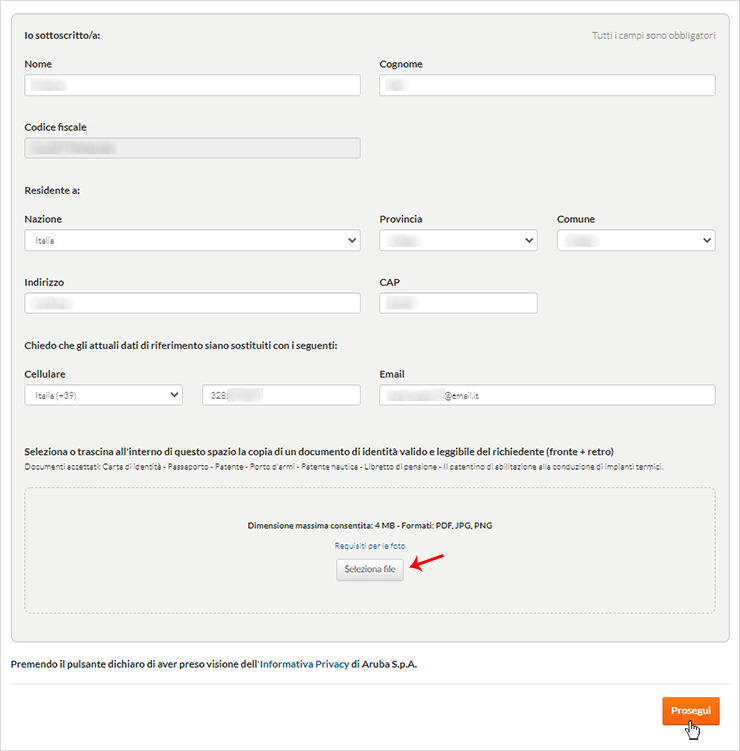Open the Nazione dropdown showing Italia
This screenshot has width=740, height=751.
192,240
